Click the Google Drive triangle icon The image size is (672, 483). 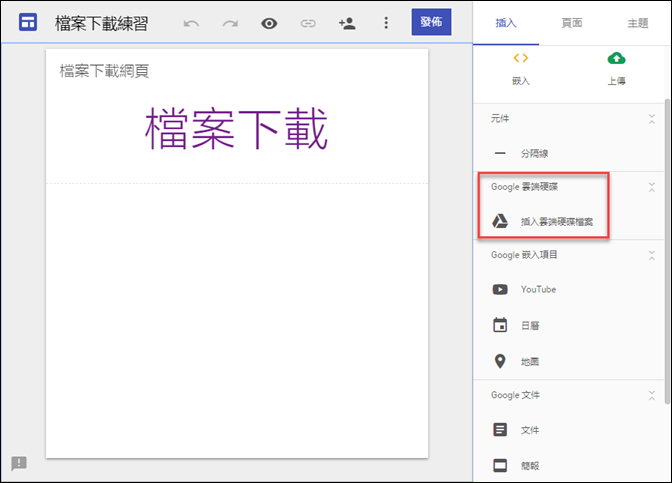pos(500,221)
